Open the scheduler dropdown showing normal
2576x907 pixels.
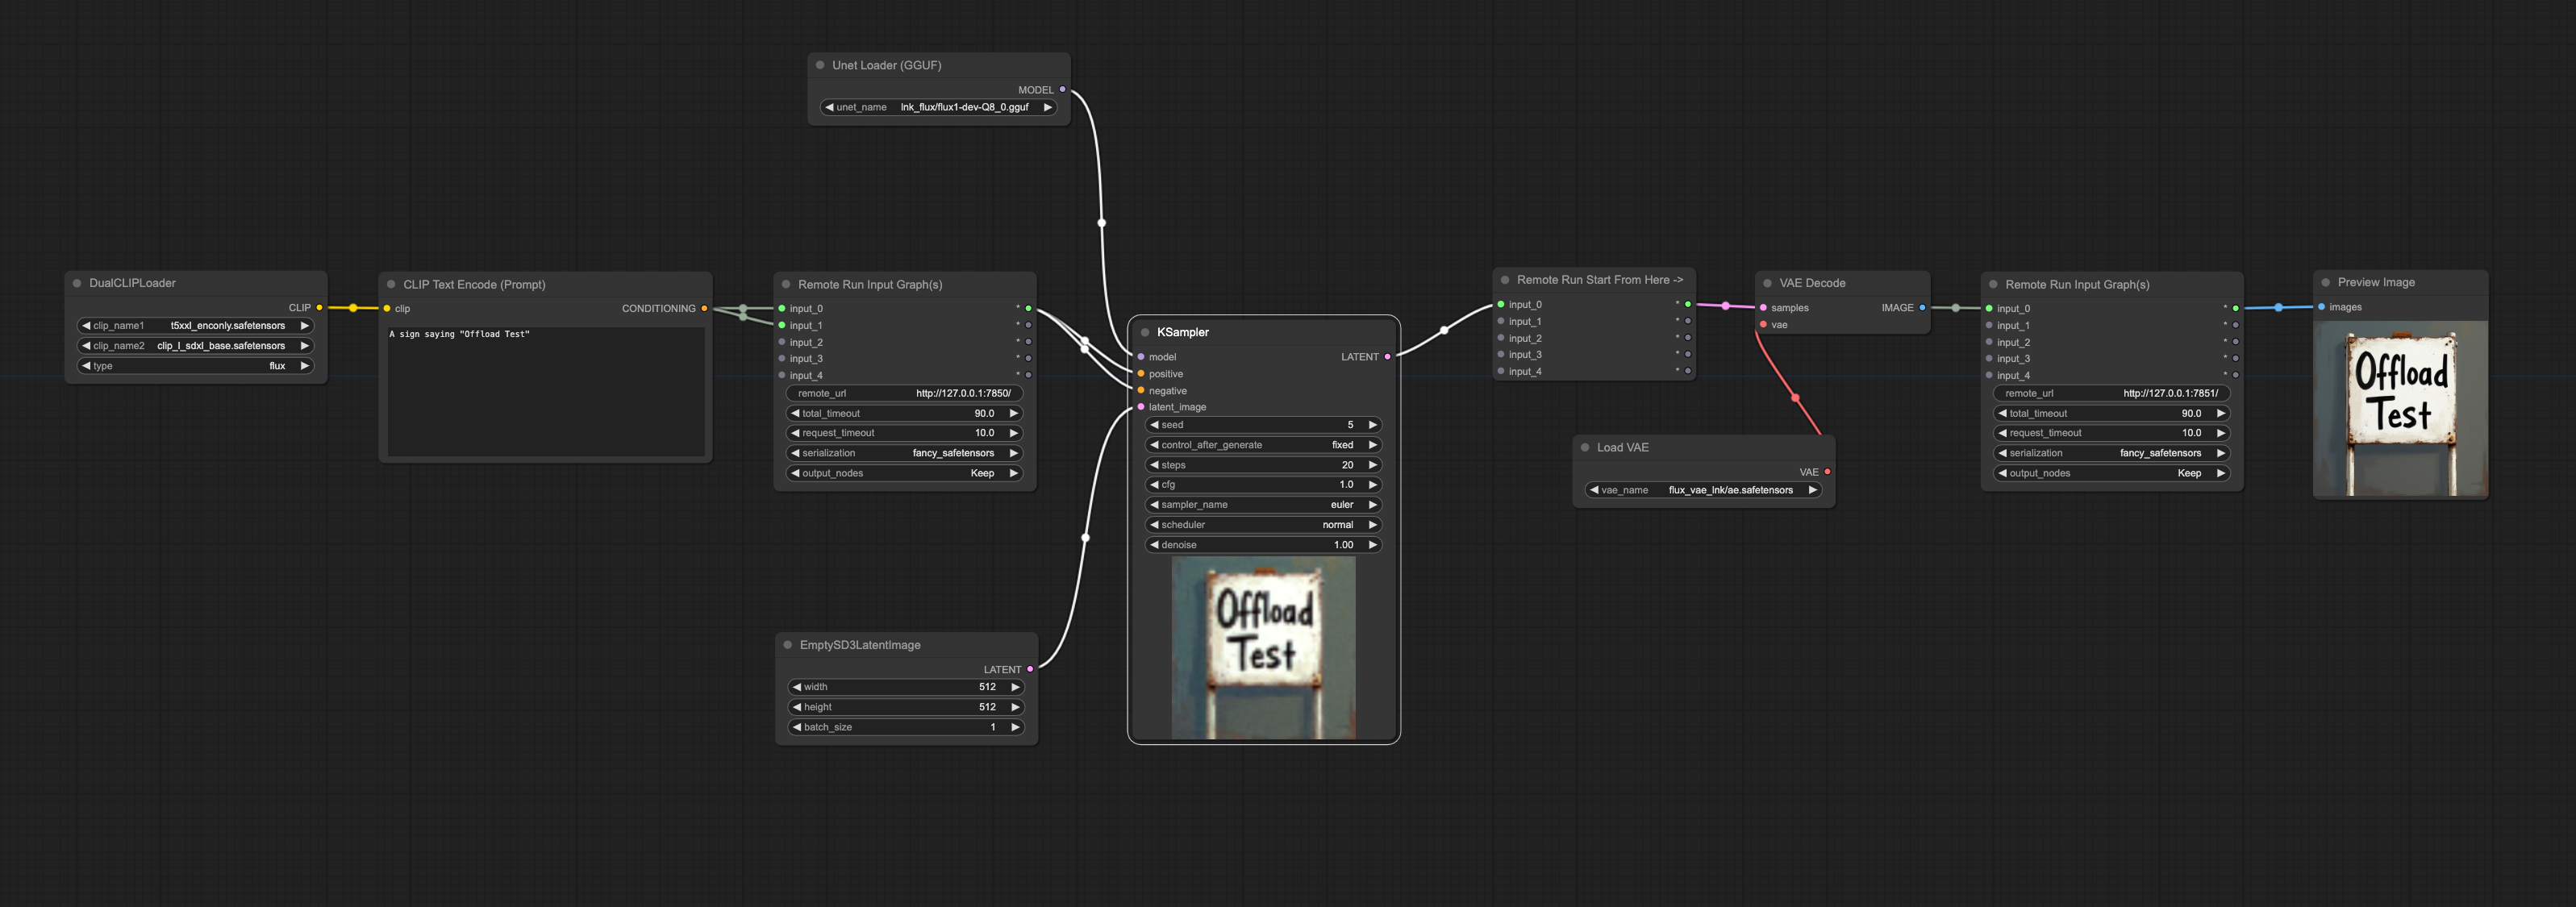tap(1264, 524)
